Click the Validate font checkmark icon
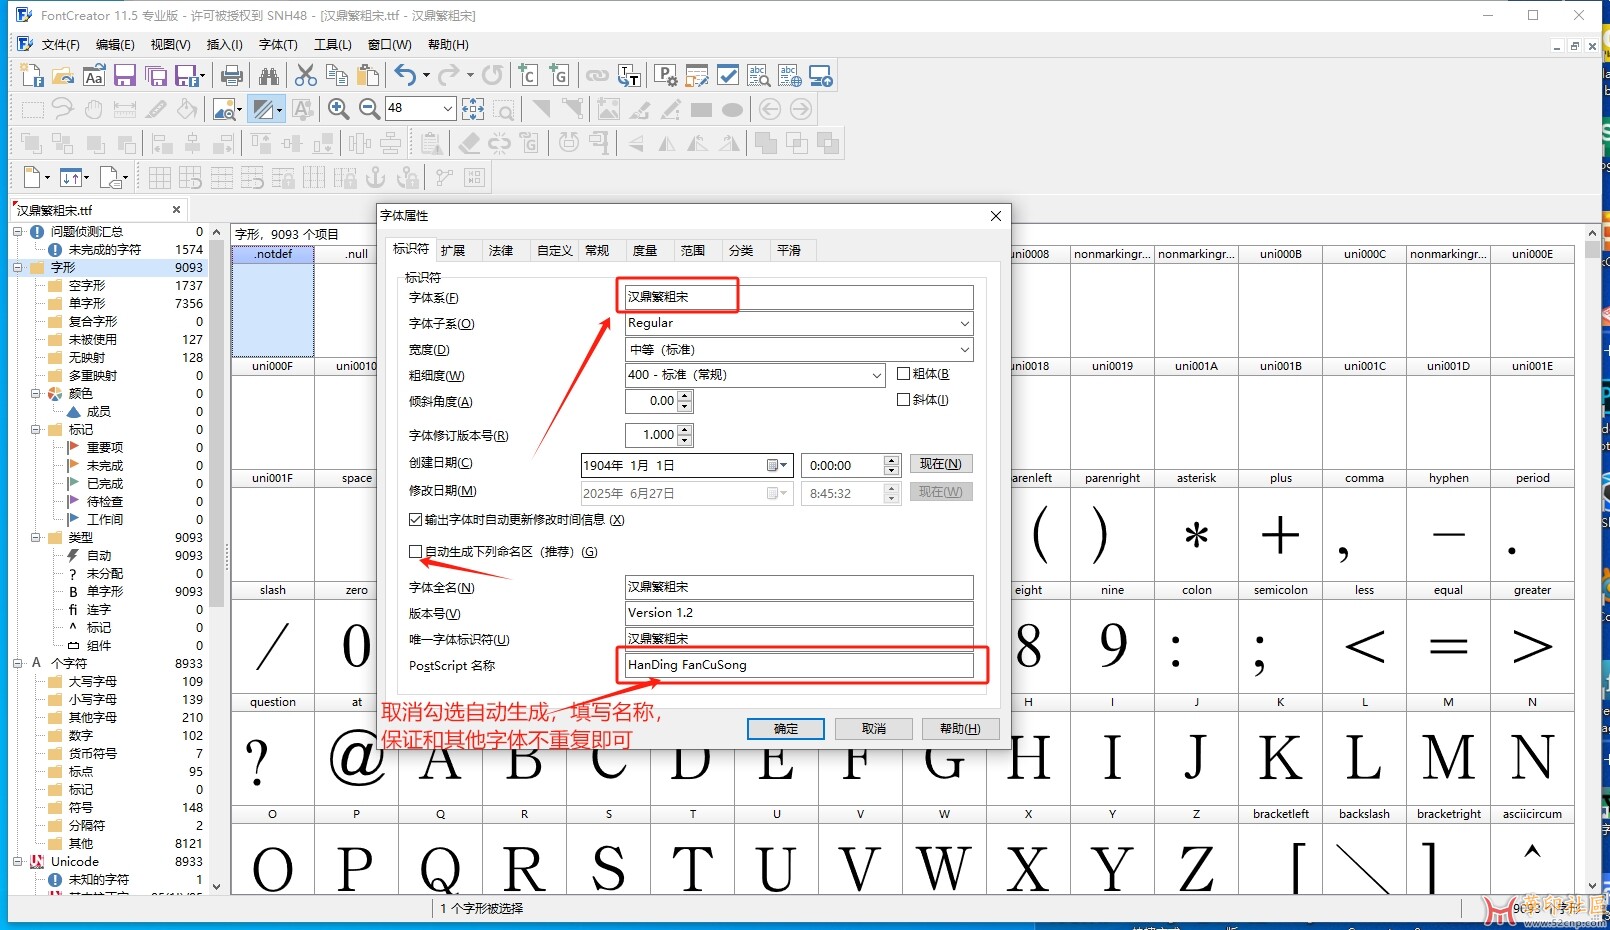 pos(728,76)
